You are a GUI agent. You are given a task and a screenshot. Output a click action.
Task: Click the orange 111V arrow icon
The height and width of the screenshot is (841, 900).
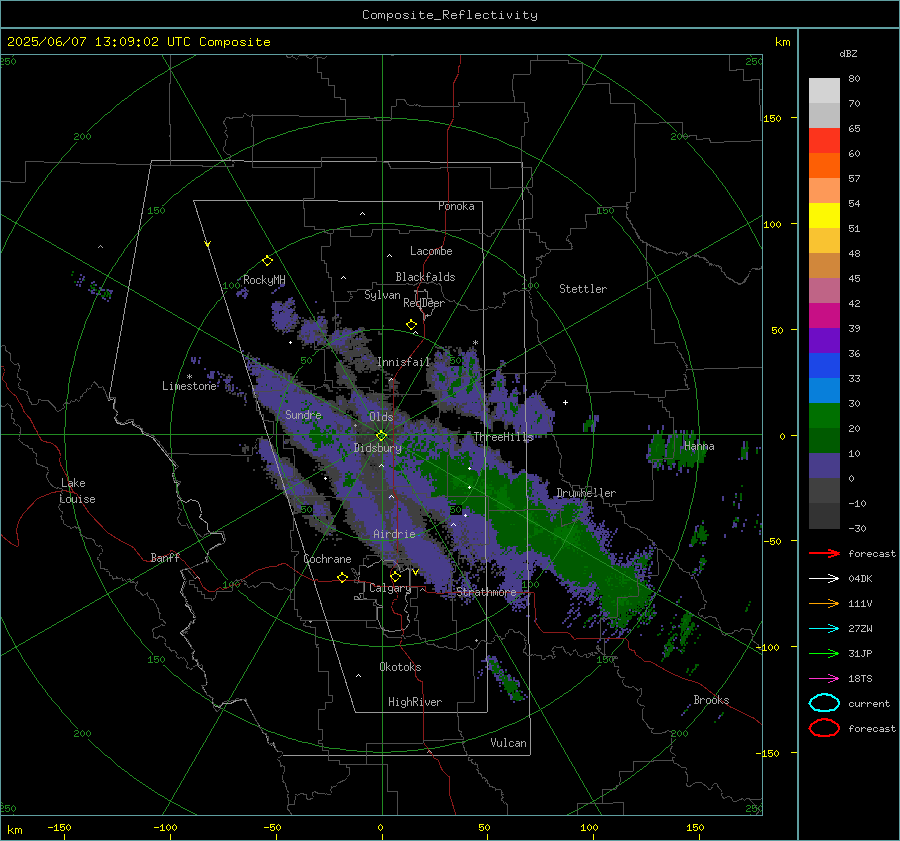824,603
